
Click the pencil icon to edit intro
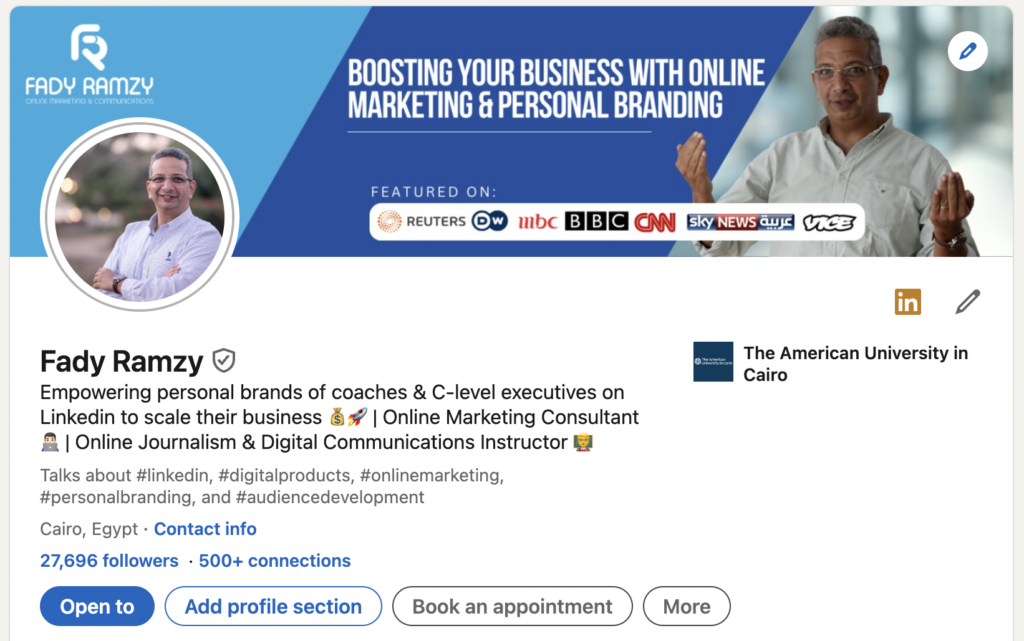tap(968, 302)
